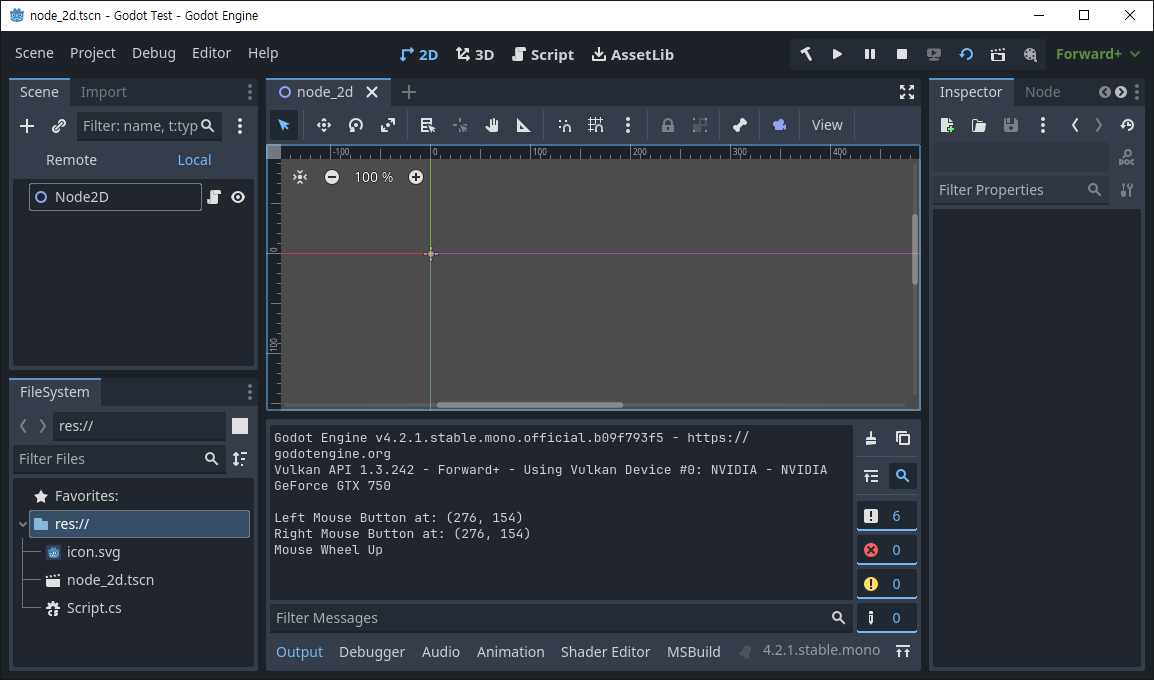Switch to the Script workspace
This screenshot has width=1154, height=680.
(x=543, y=54)
